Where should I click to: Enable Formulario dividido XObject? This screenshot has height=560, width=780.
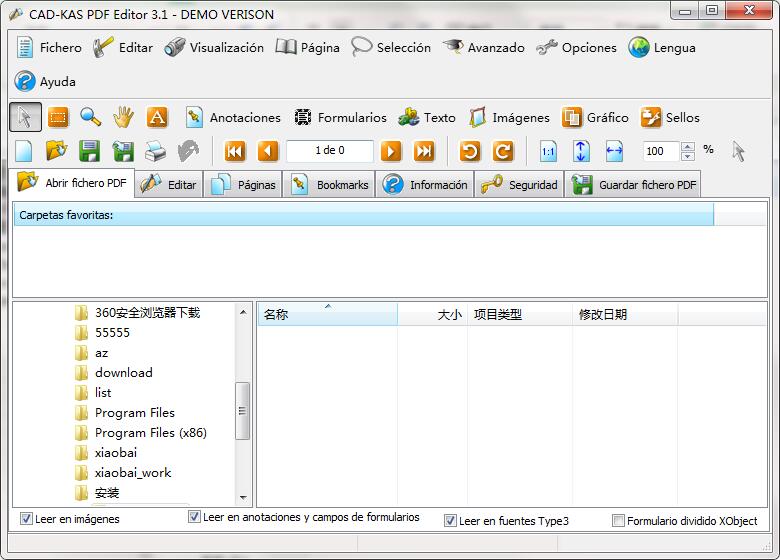tap(618, 521)
